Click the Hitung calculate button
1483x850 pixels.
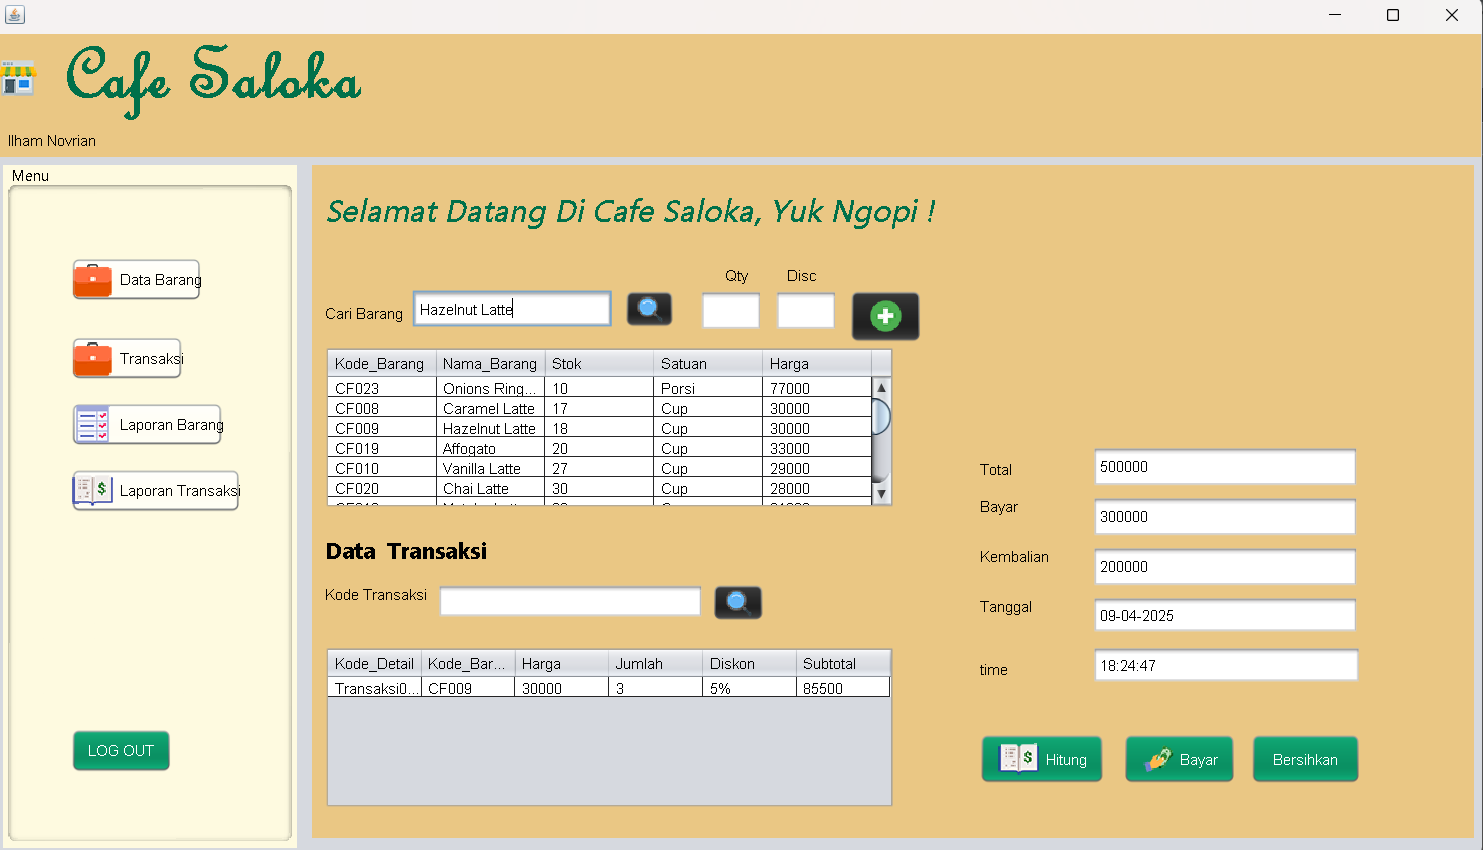pos(1041,759)
